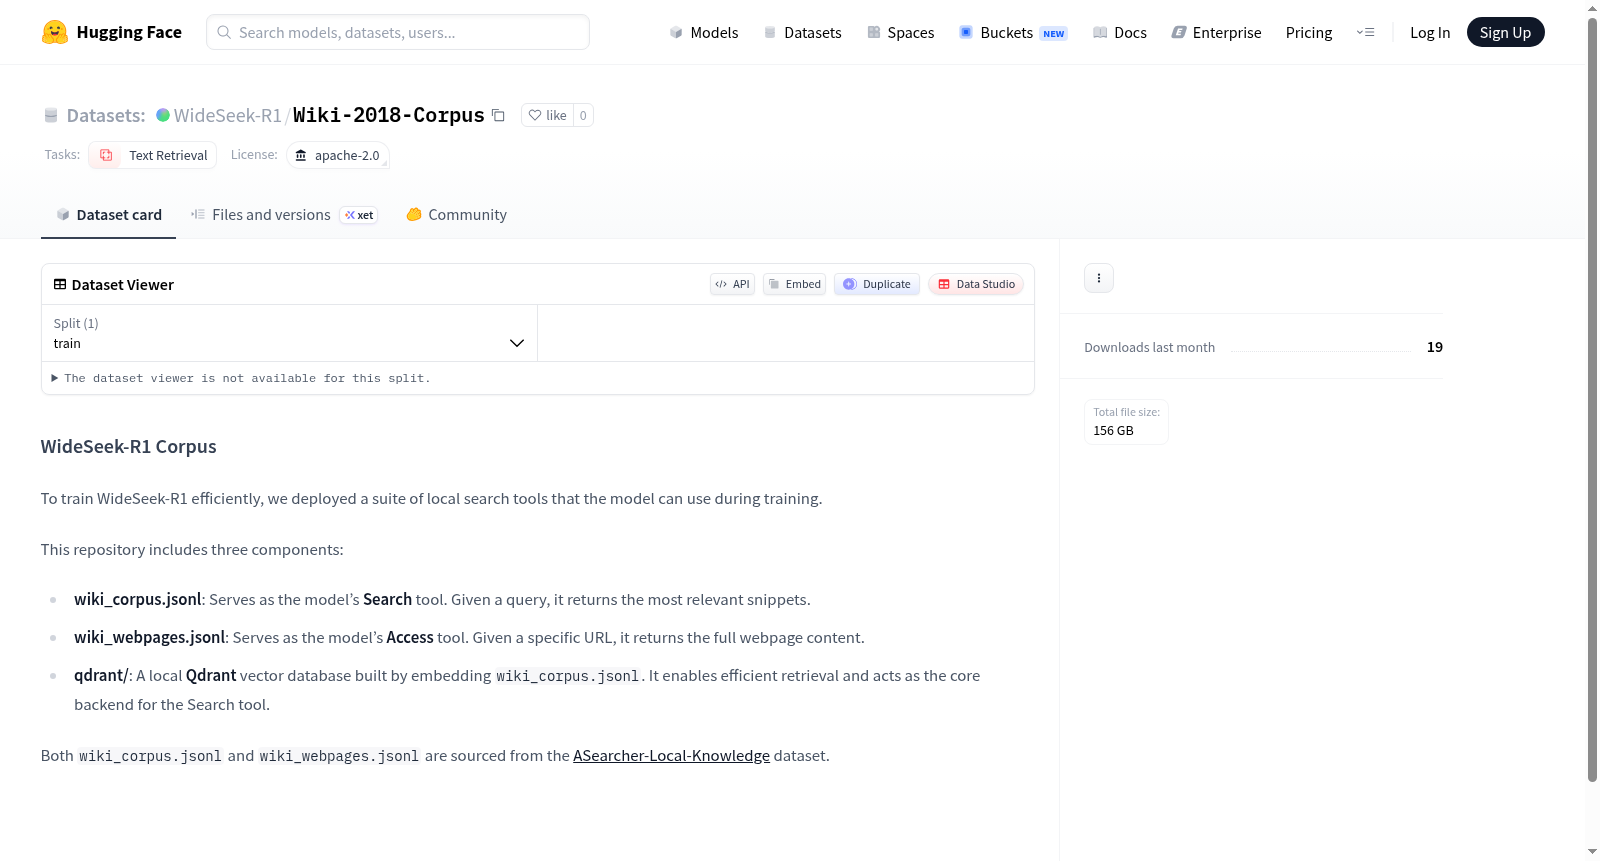Click the Duplicate button
Viewport: 1600px width, 861px height.
coord(877,284)
